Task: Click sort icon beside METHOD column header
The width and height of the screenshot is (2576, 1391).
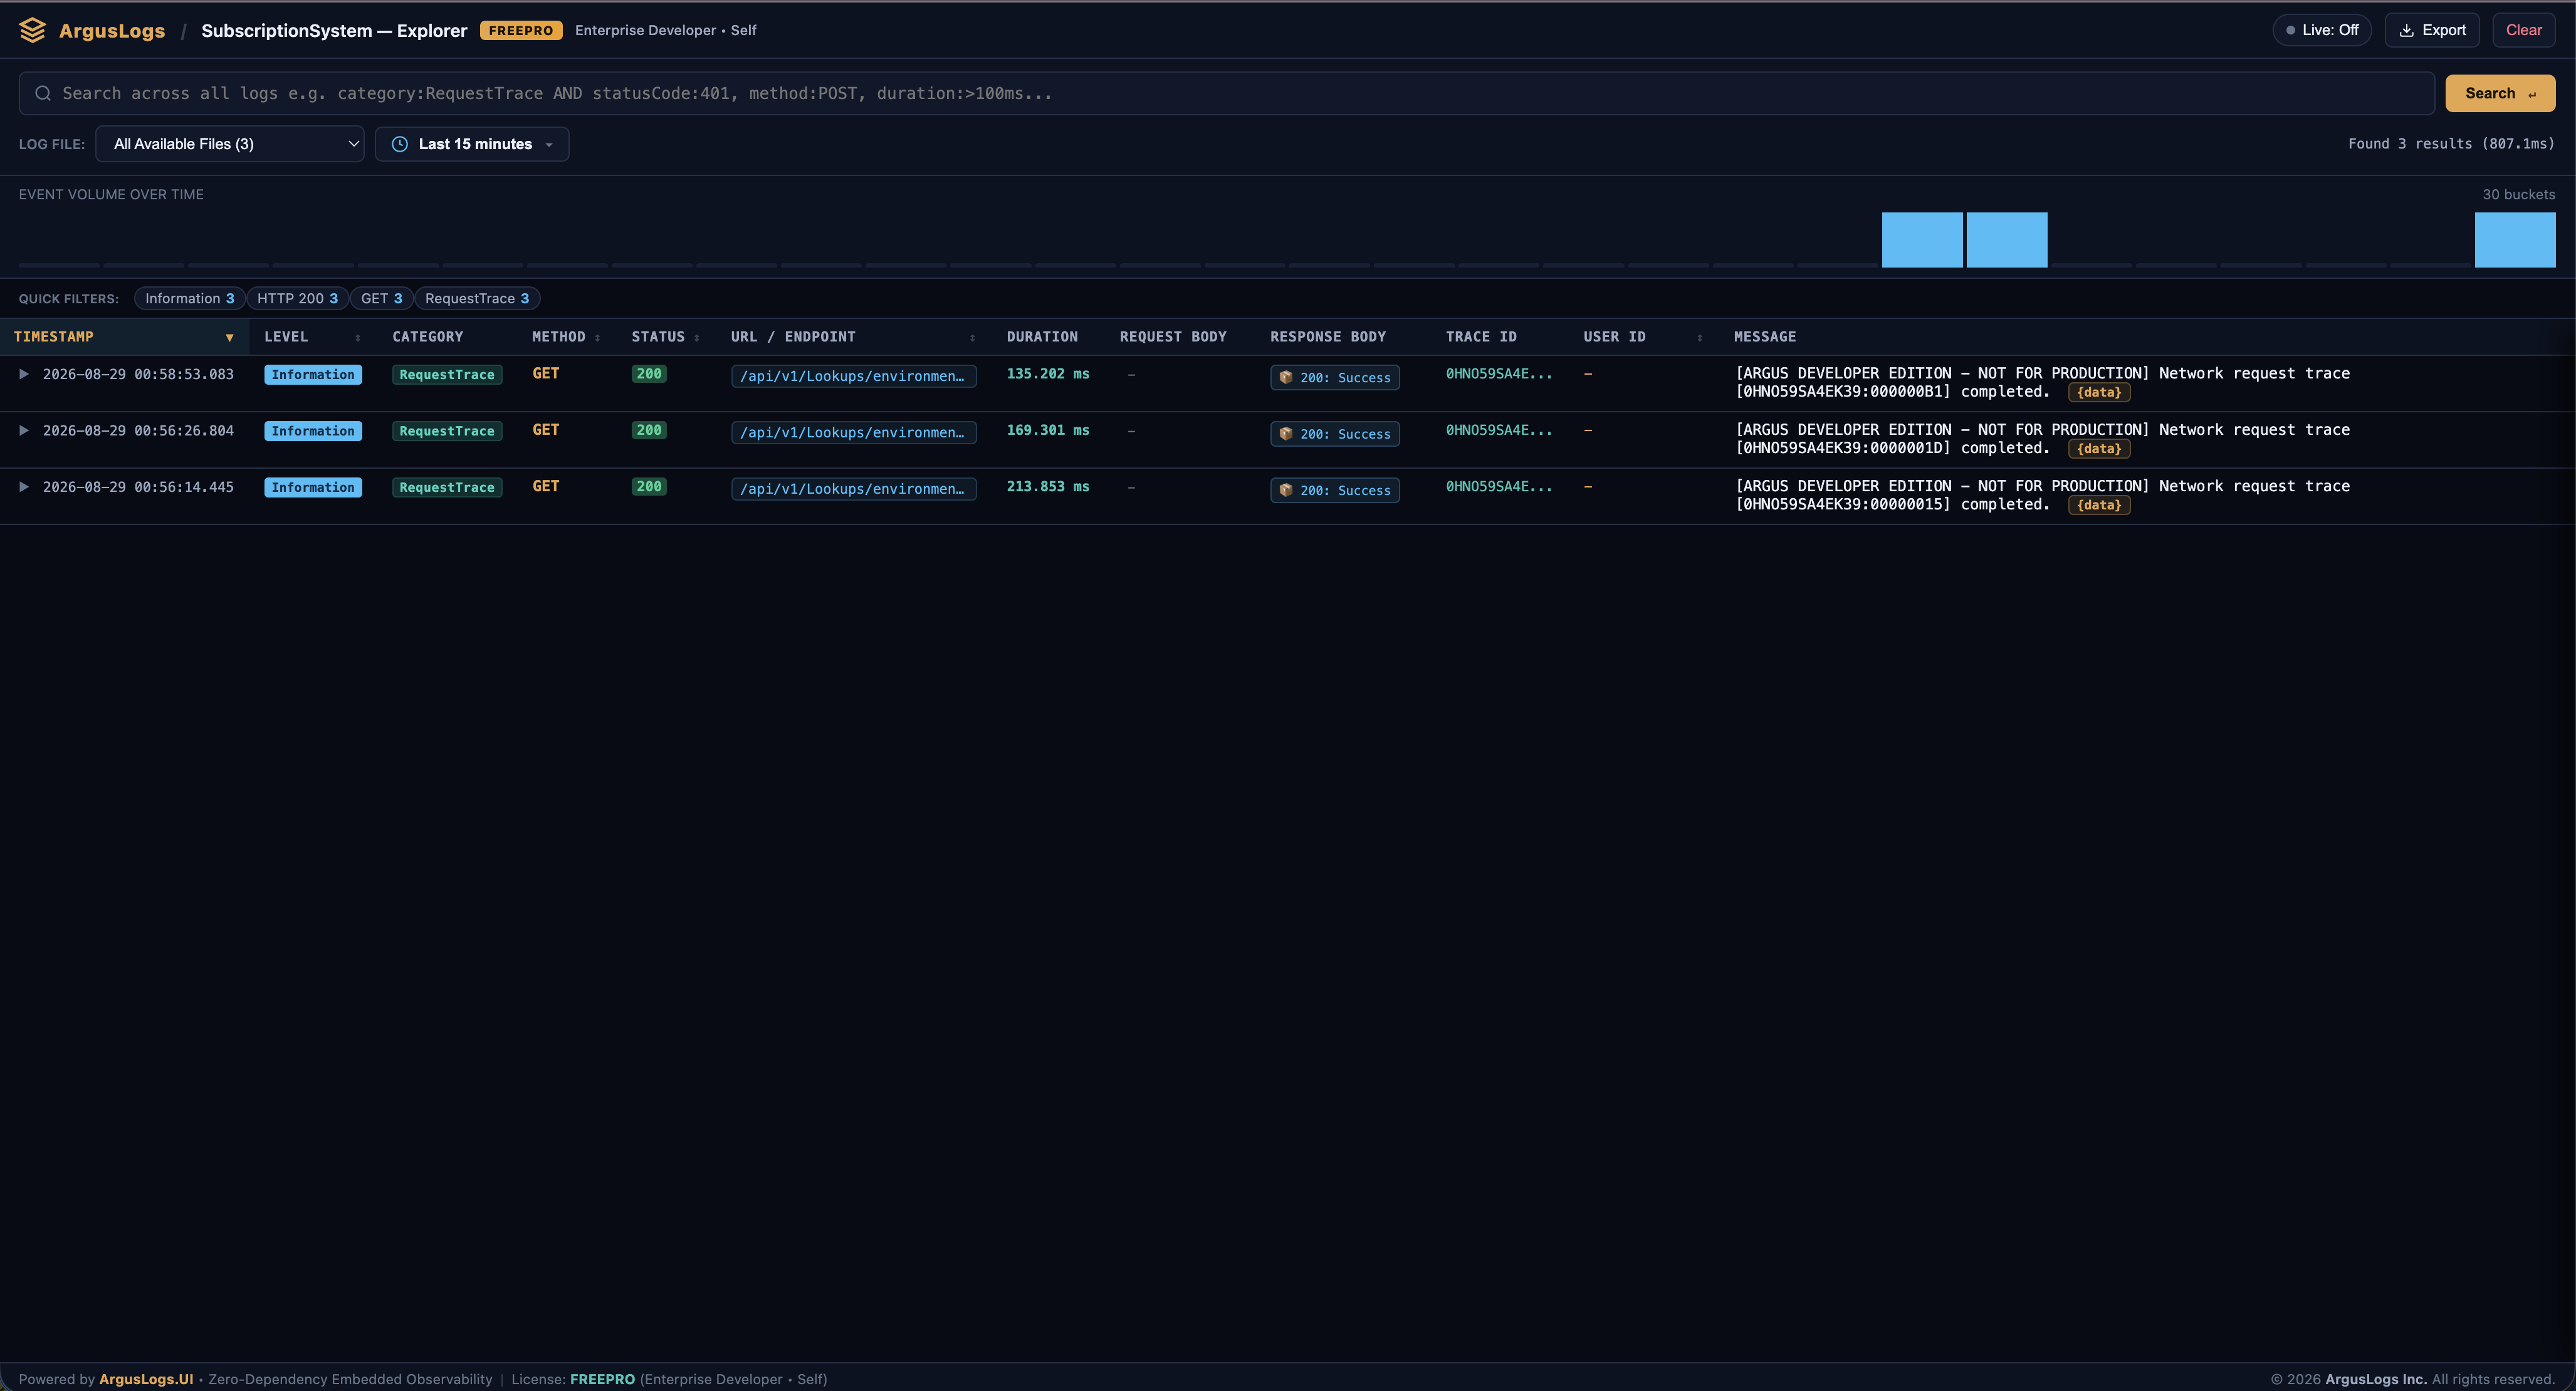Action: (598, 338)
